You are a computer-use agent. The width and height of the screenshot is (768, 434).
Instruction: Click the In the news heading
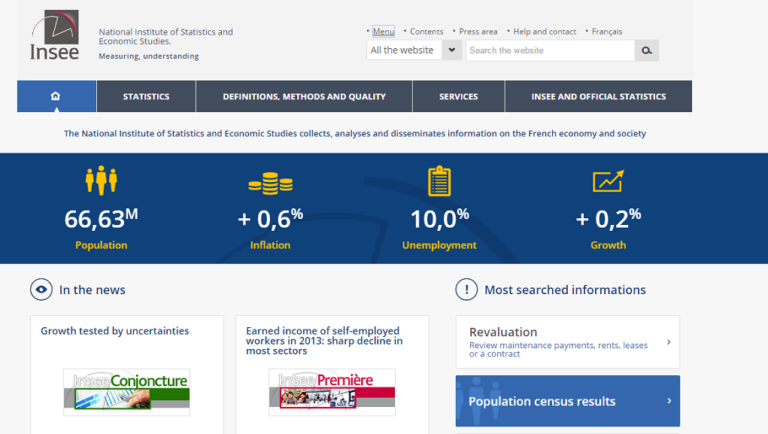coord(92,289)
